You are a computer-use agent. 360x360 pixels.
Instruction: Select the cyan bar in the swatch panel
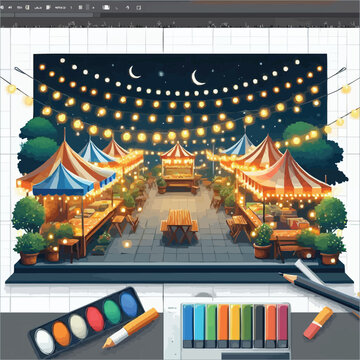pyautogui.click(x=199, y=326)
